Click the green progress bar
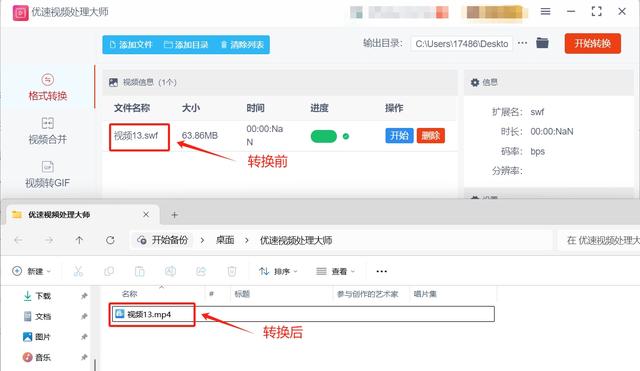This screenshot has height=371, width=640. tap(324, 136)
